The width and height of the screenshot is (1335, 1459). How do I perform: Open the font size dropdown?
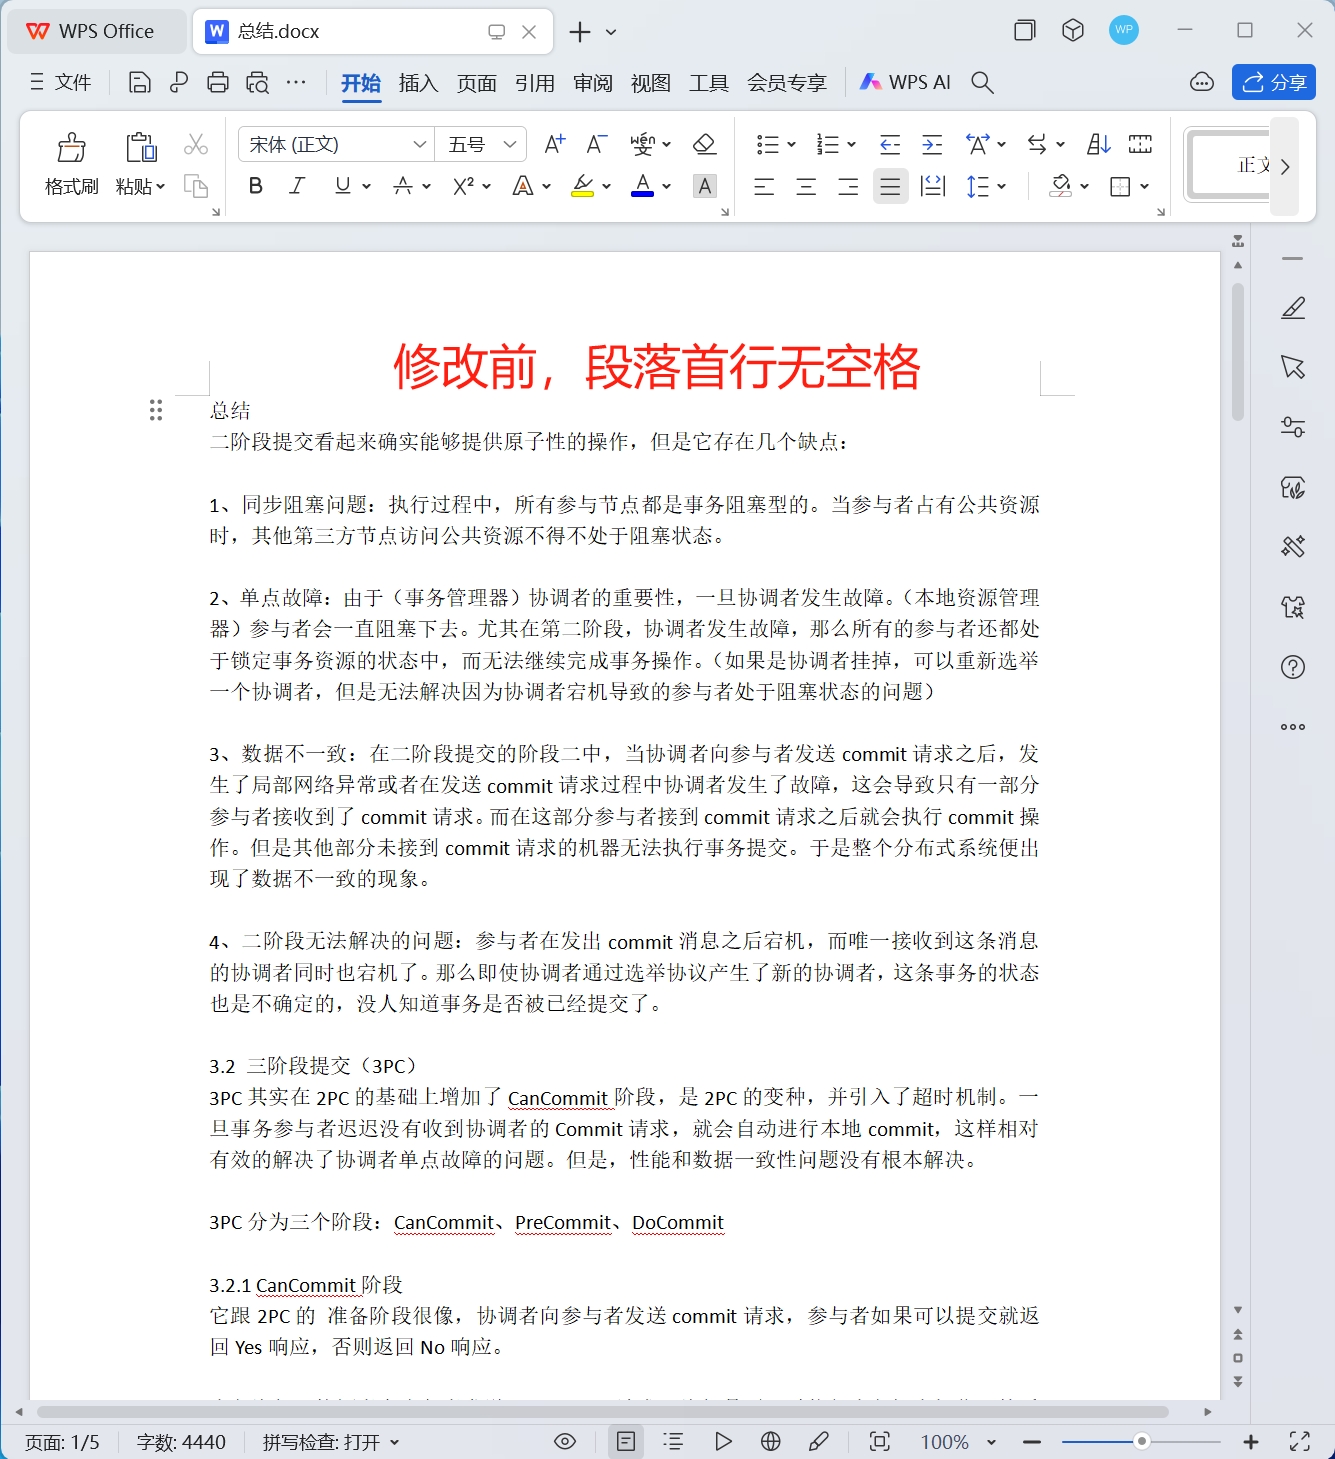(509, 144)
